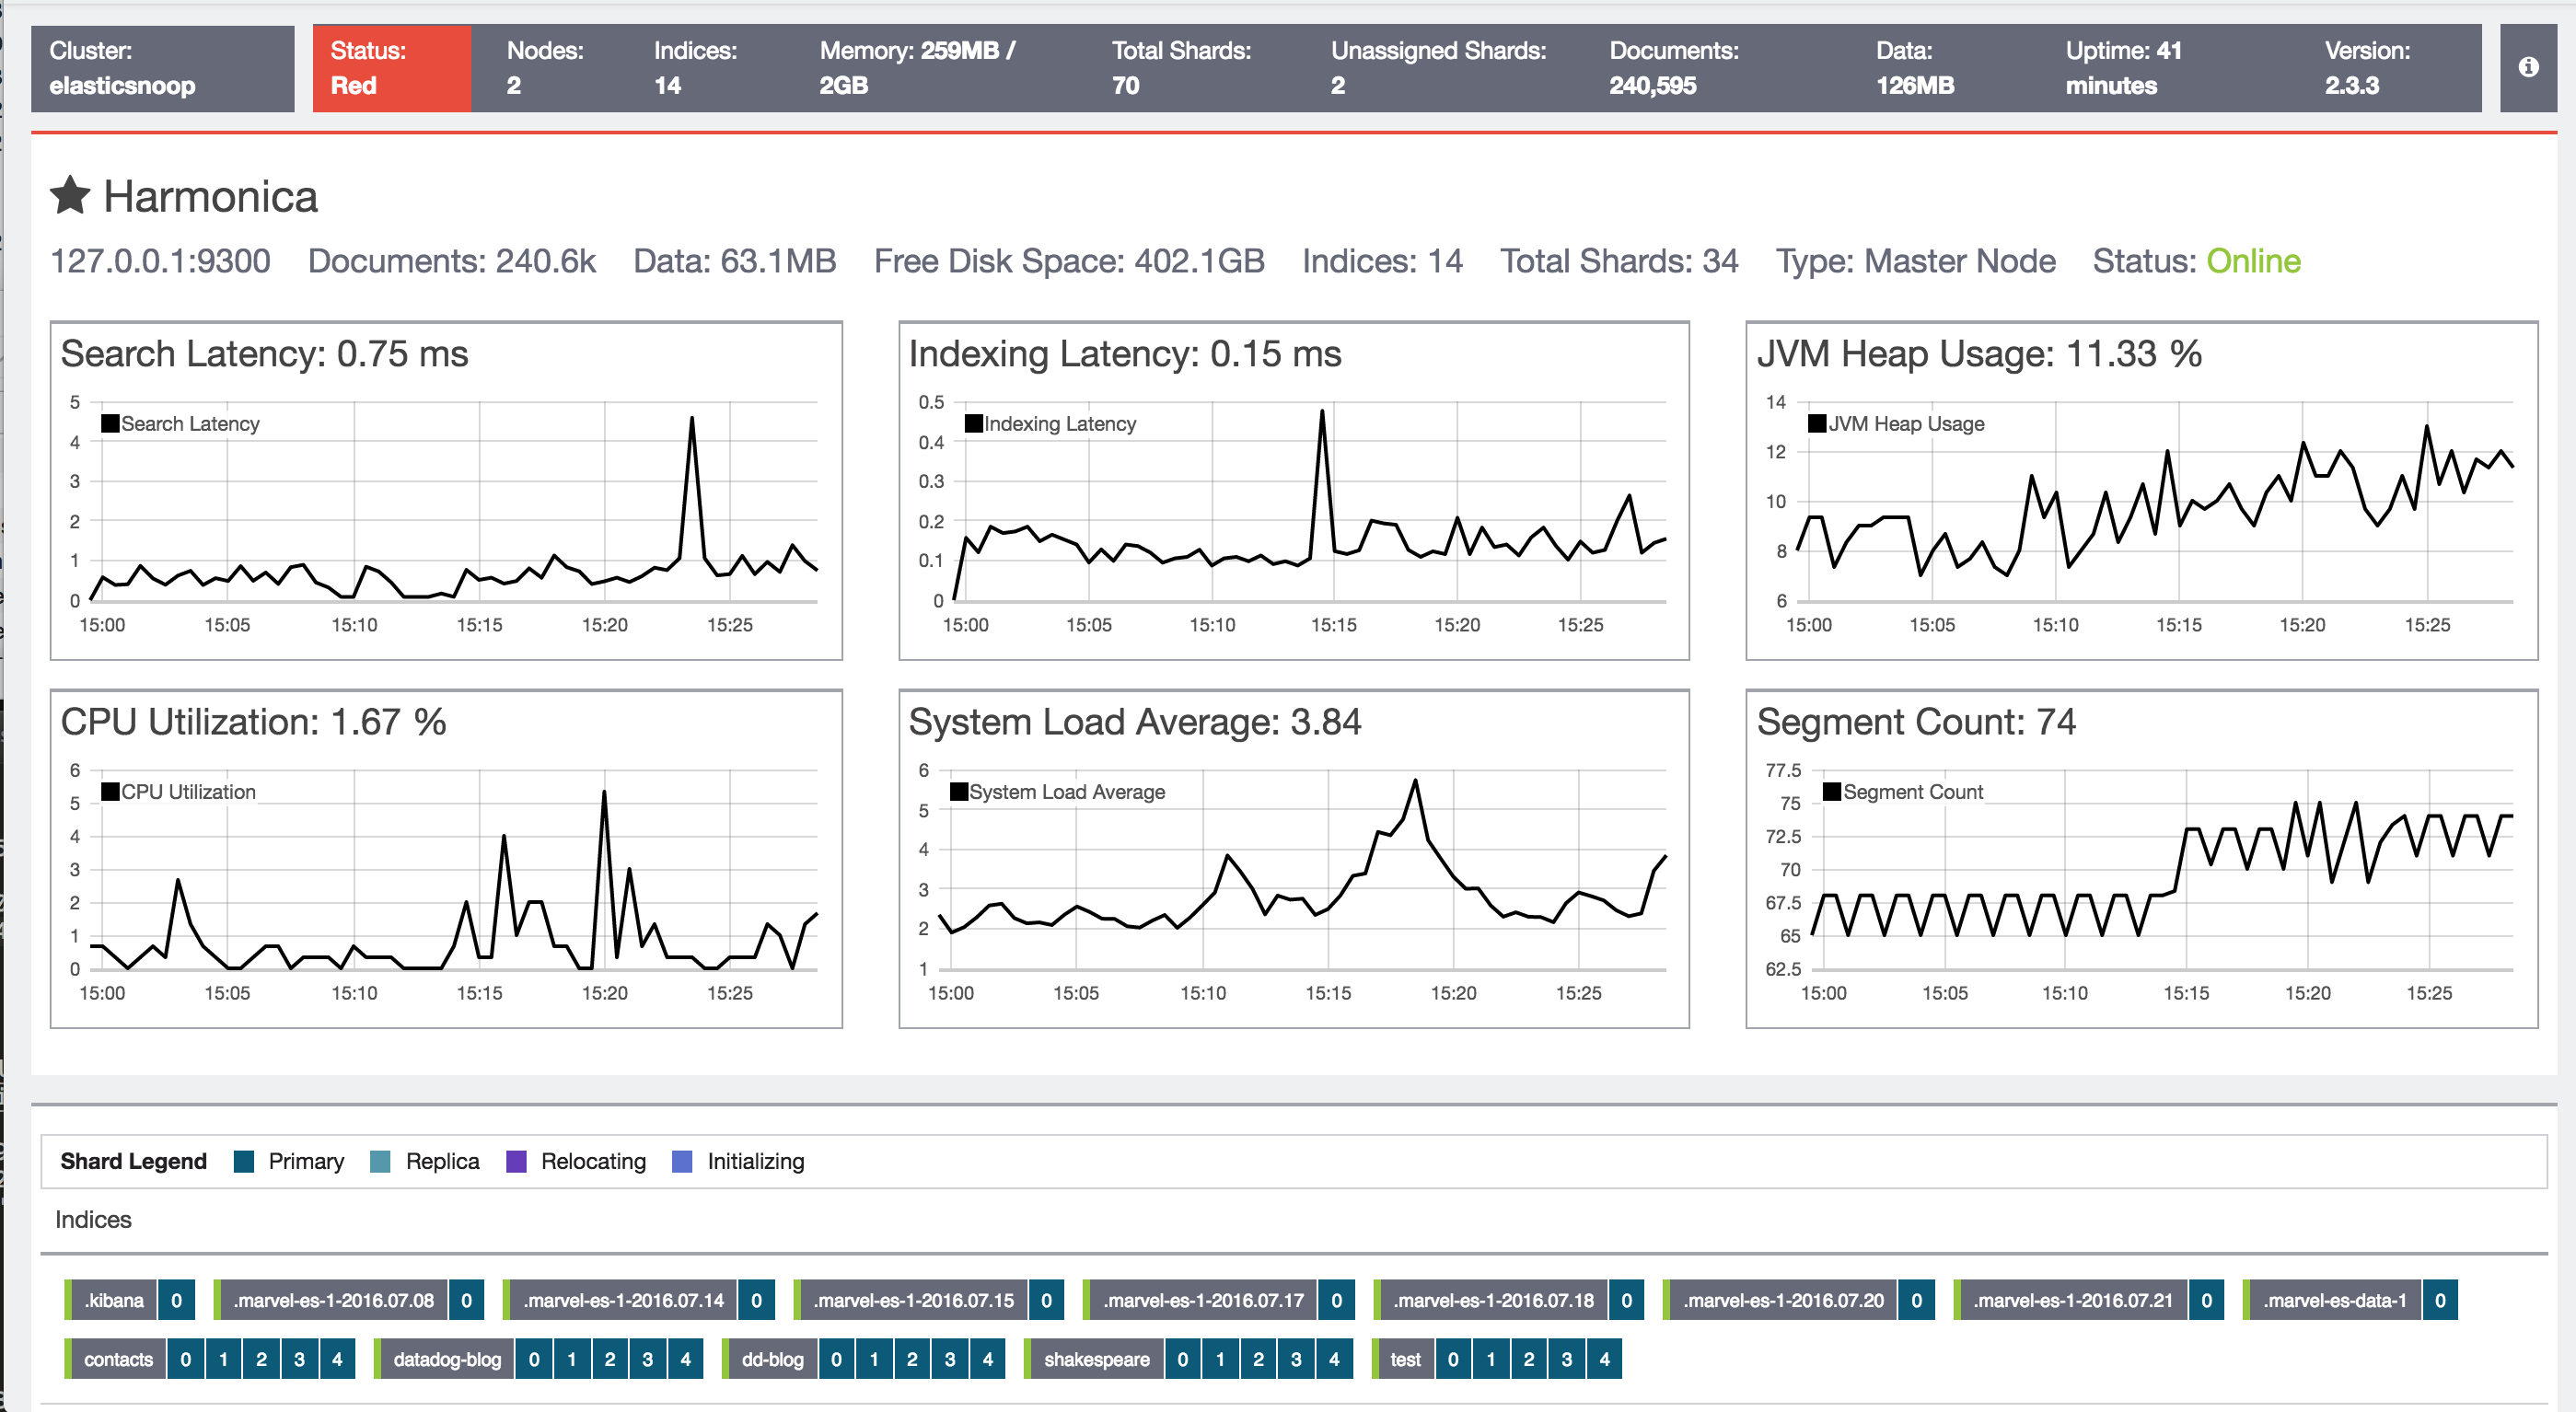Open the .kibana index
Screen dimensions: 2576x1412
113,1300
